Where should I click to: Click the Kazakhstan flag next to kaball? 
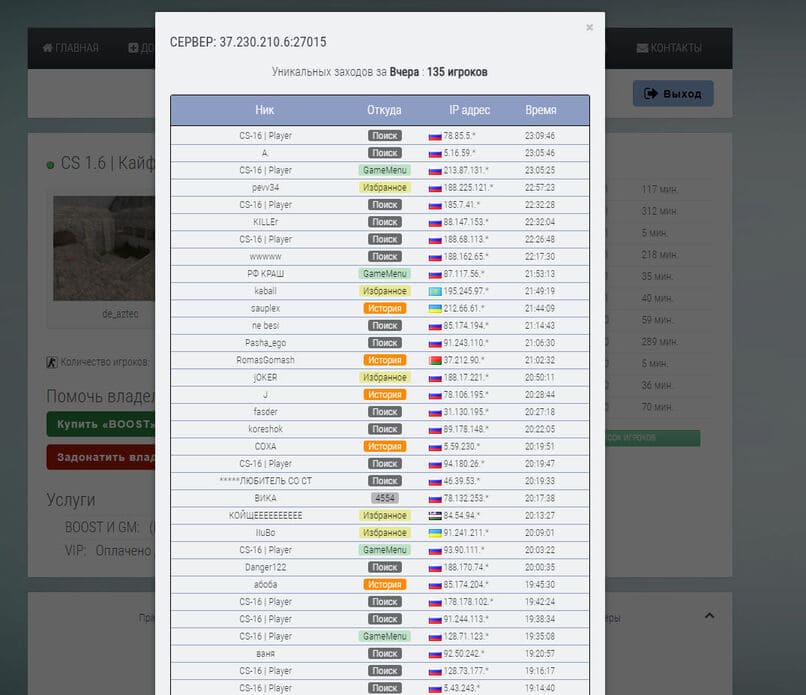tap(435, 291)
